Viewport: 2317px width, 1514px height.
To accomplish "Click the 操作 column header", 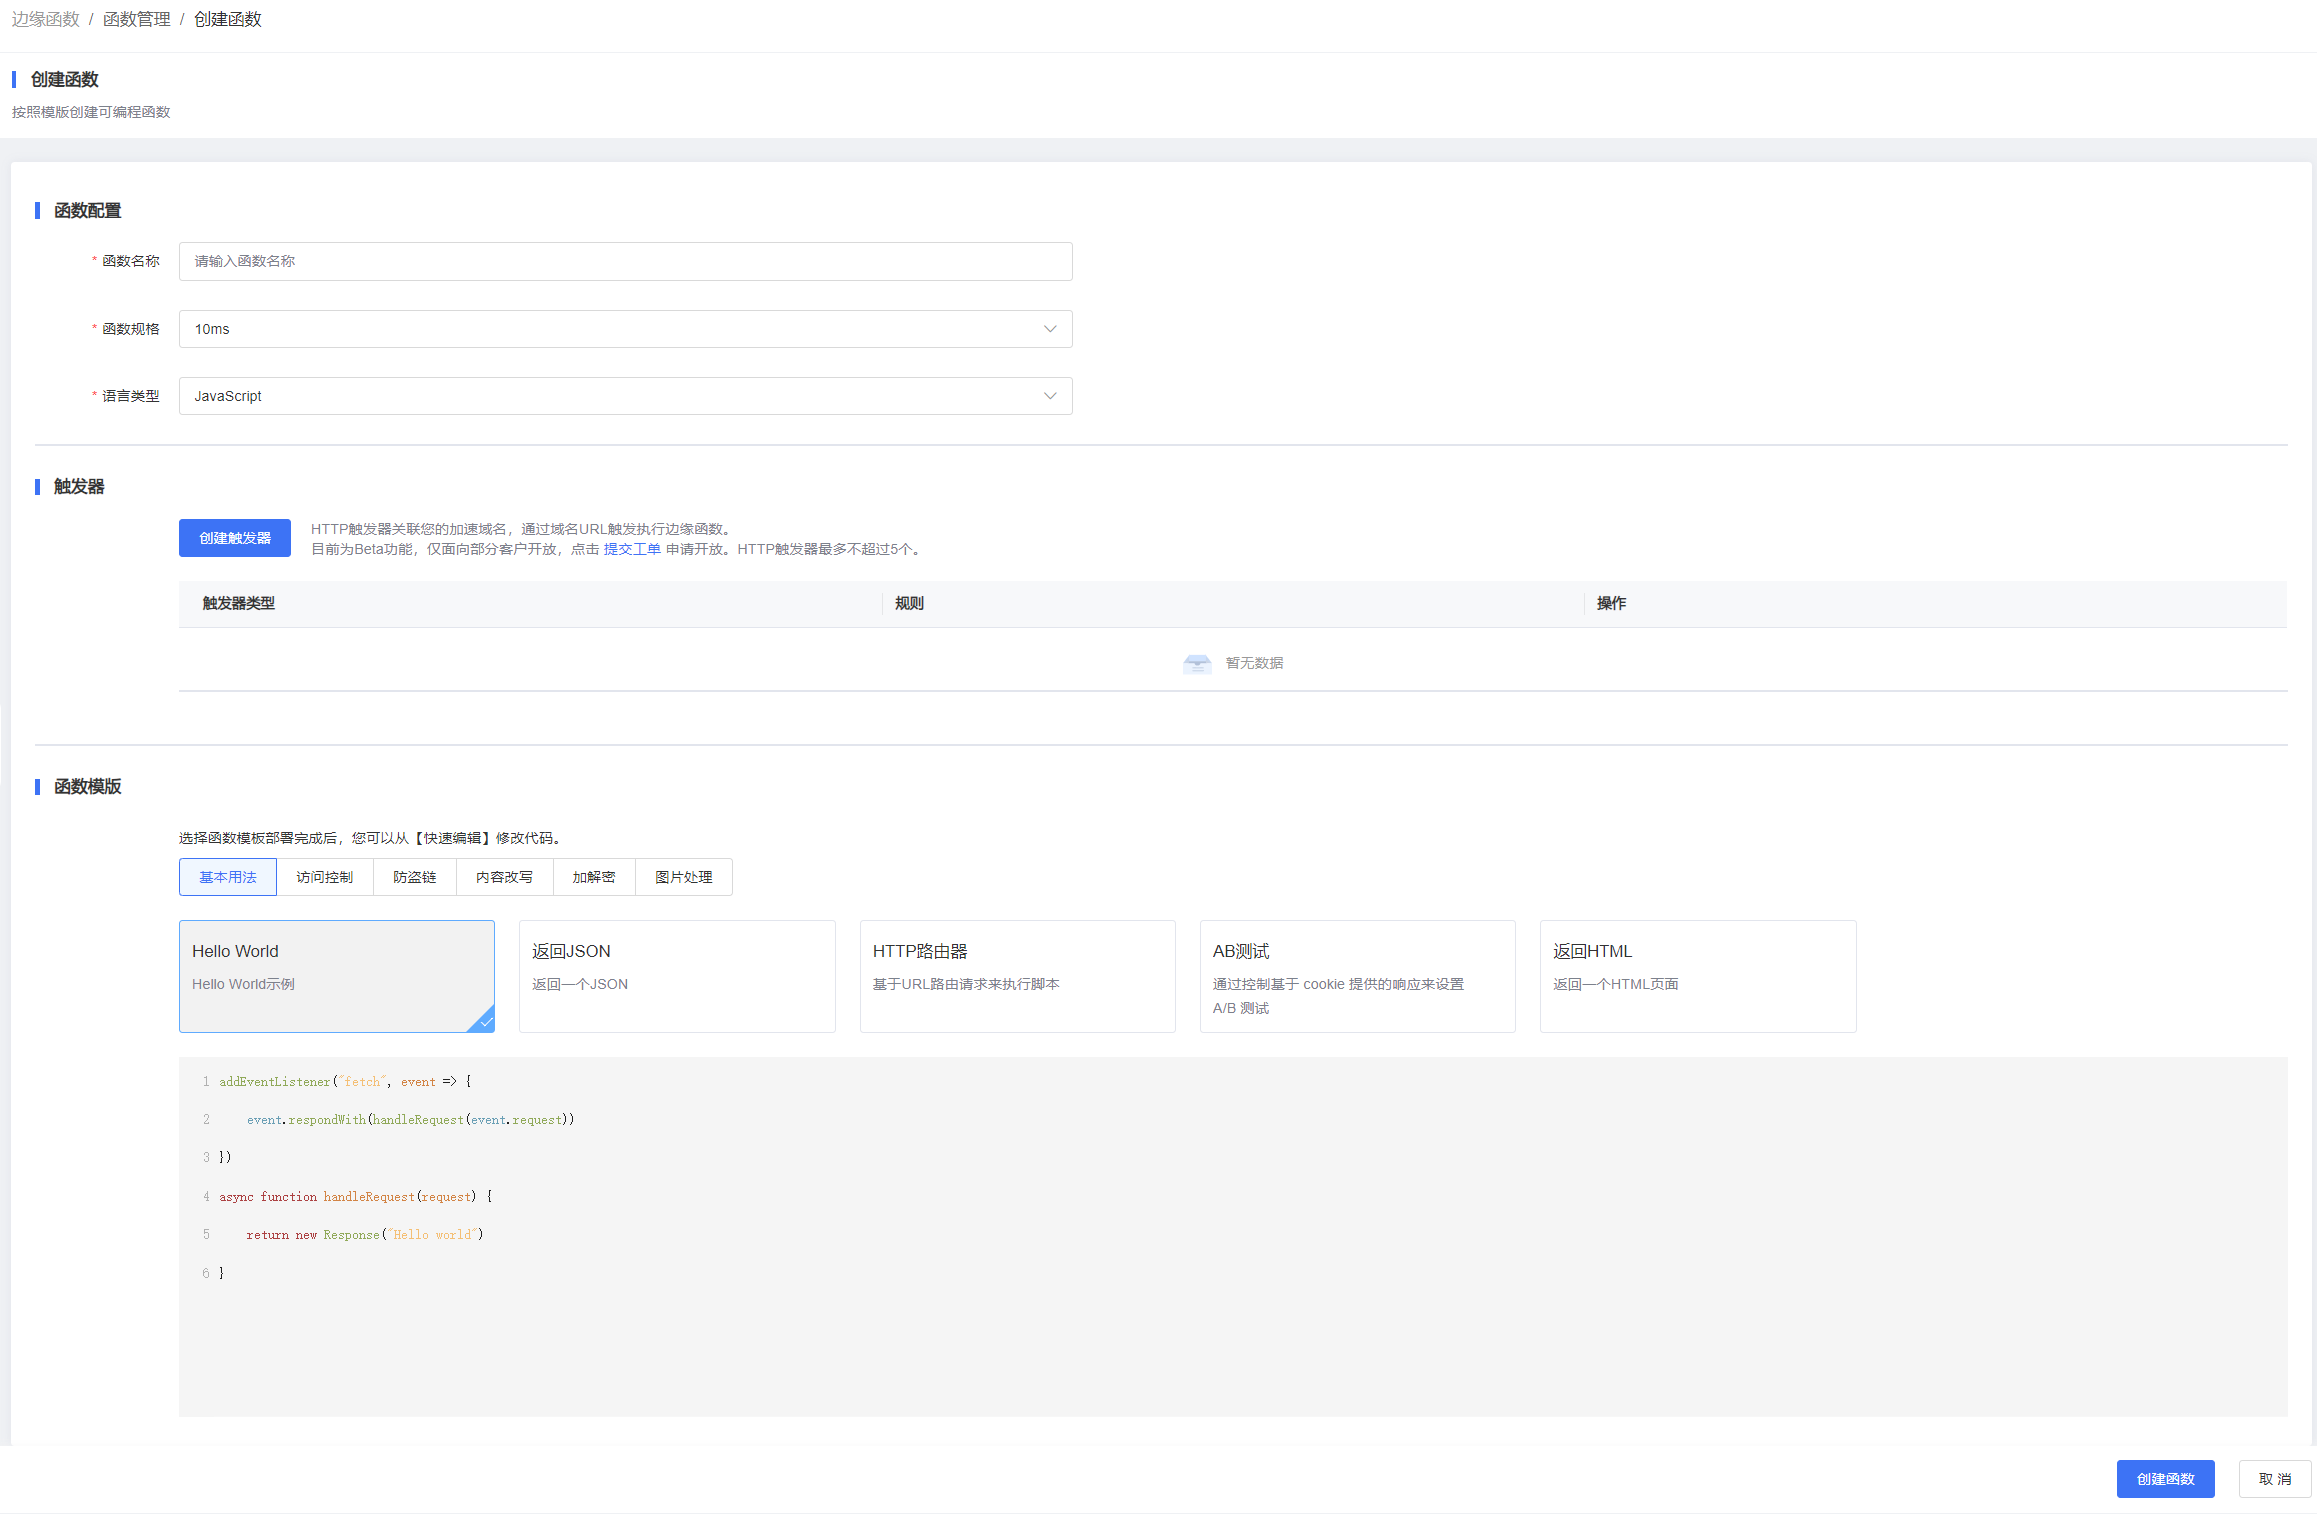I will pyautogui.click(x=1611, y=603).
